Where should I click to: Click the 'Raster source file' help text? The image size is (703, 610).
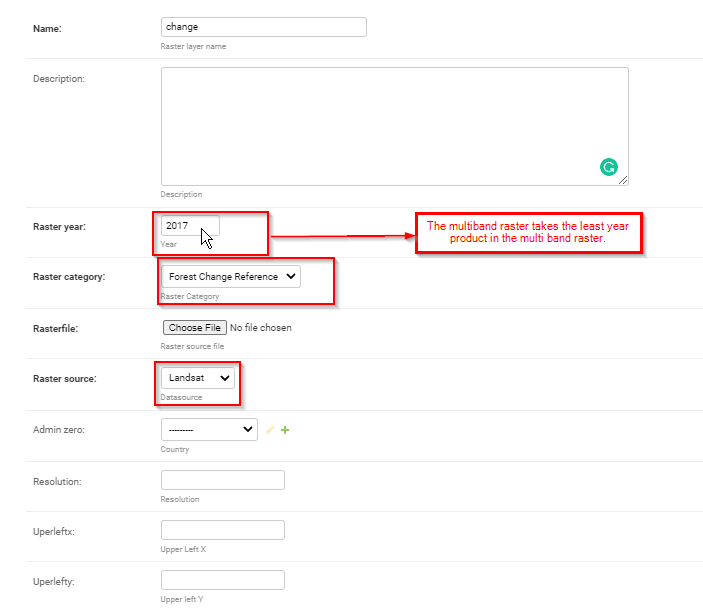pos(192,346)
